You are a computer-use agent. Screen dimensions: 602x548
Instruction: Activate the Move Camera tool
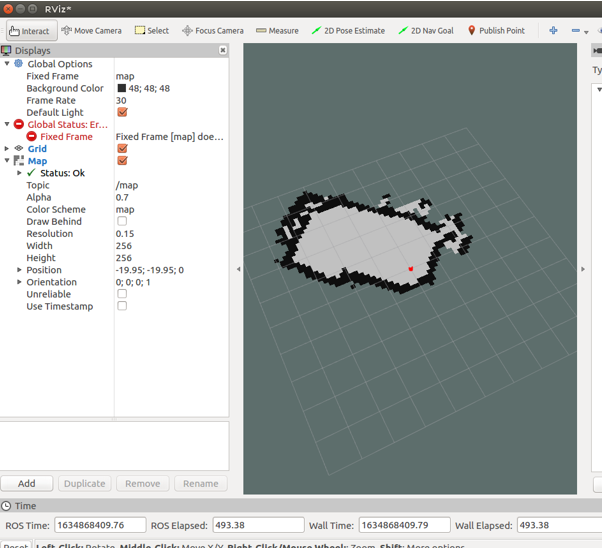(91, 31)
